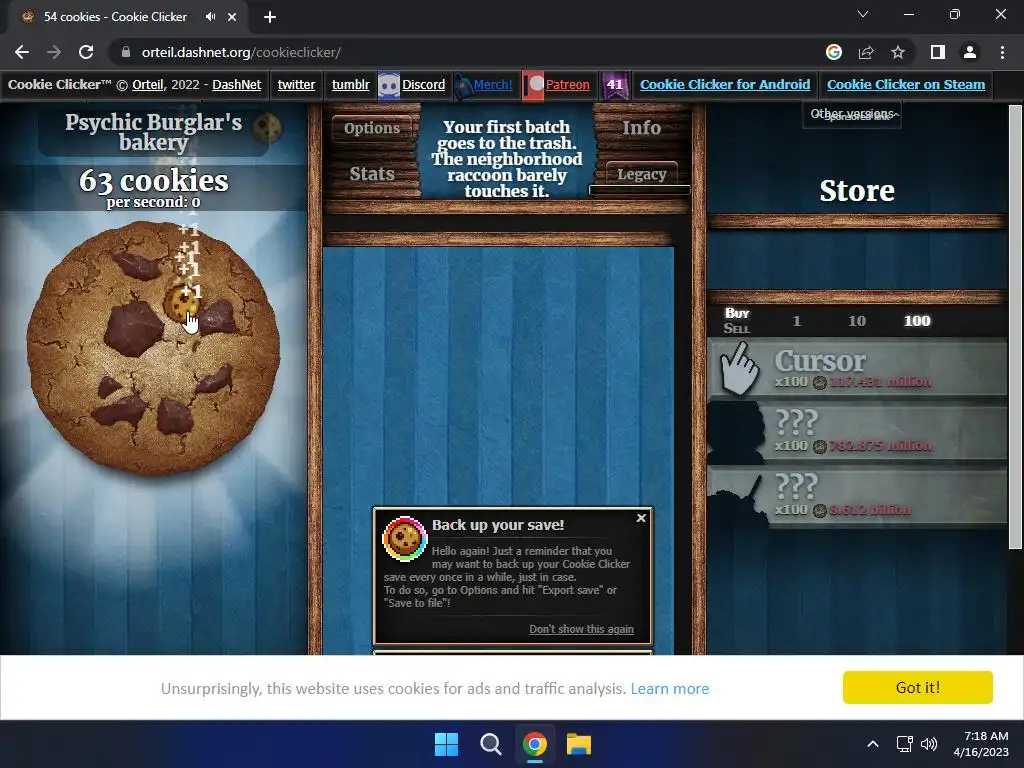Go forward in browser history
The width and height of the screenshot is (1024, 768).
(54, 52)
